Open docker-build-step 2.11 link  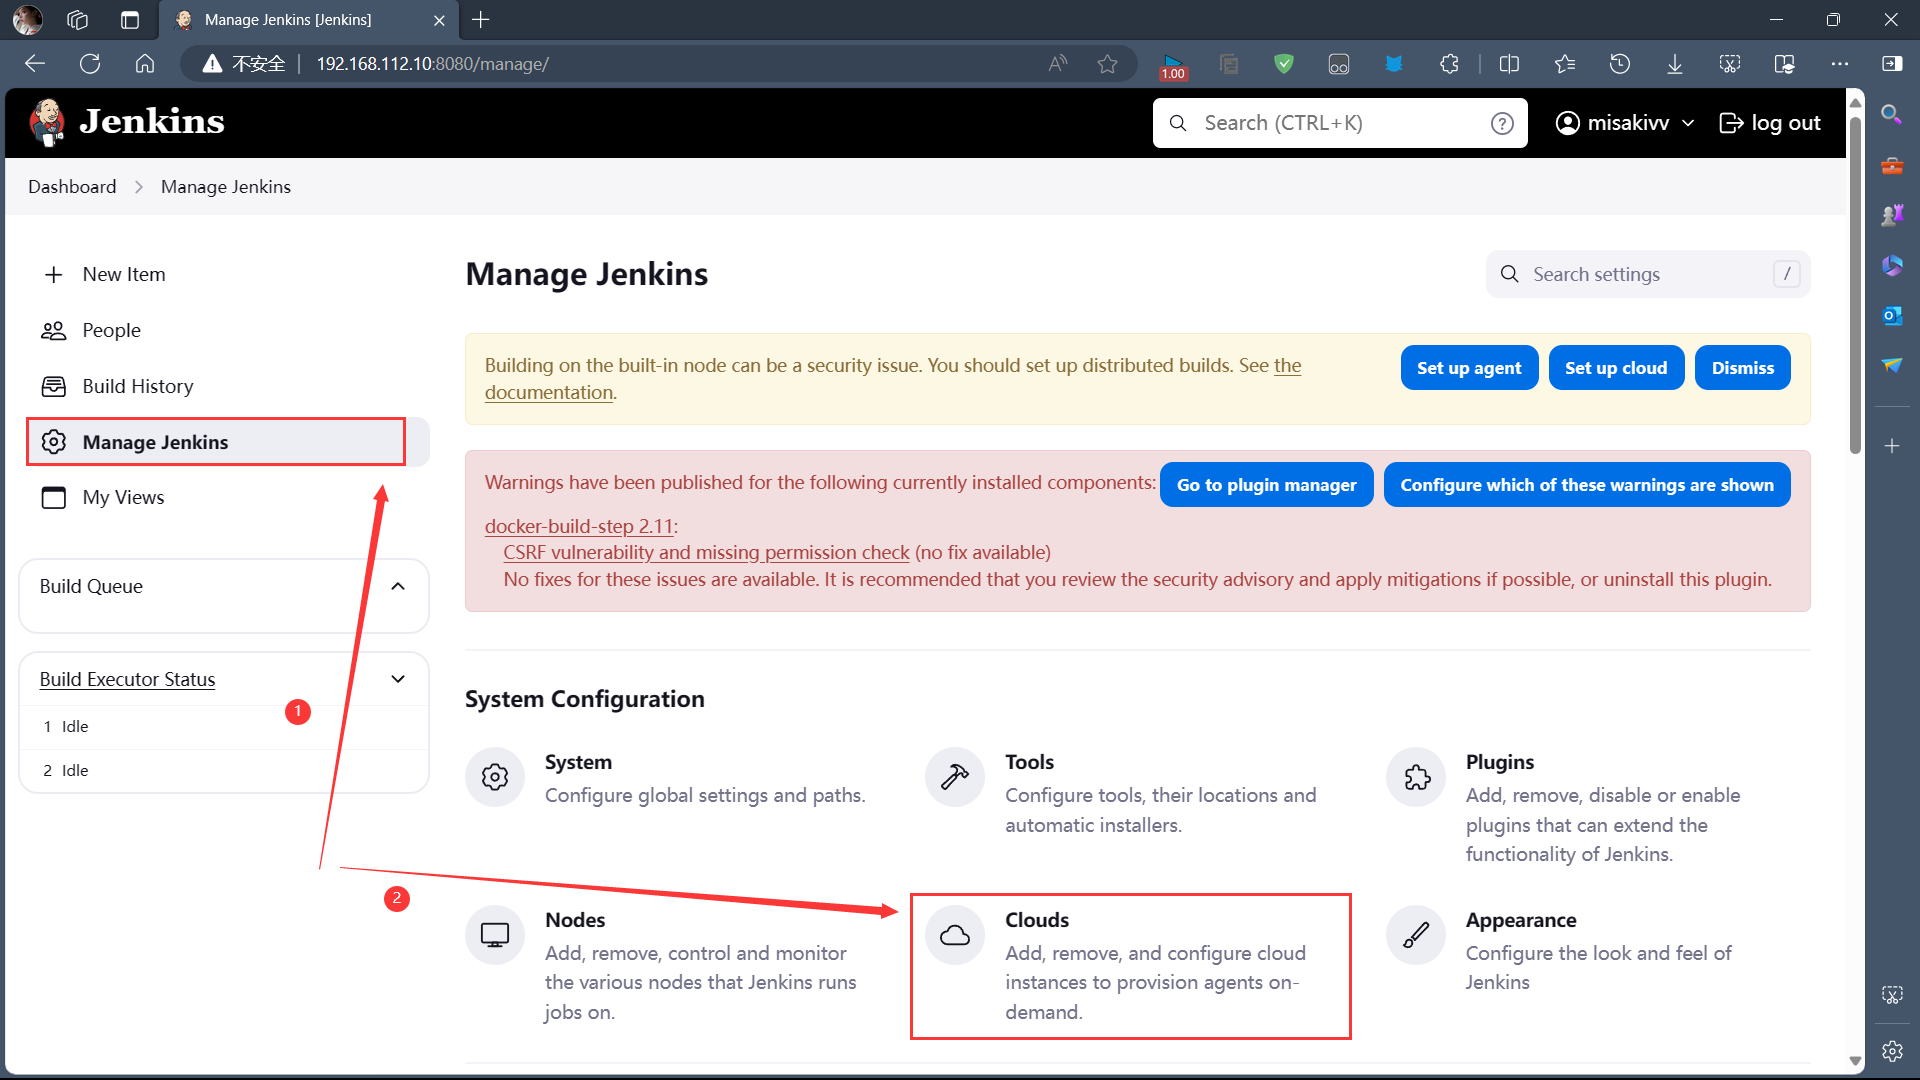(x=579, y=526)
